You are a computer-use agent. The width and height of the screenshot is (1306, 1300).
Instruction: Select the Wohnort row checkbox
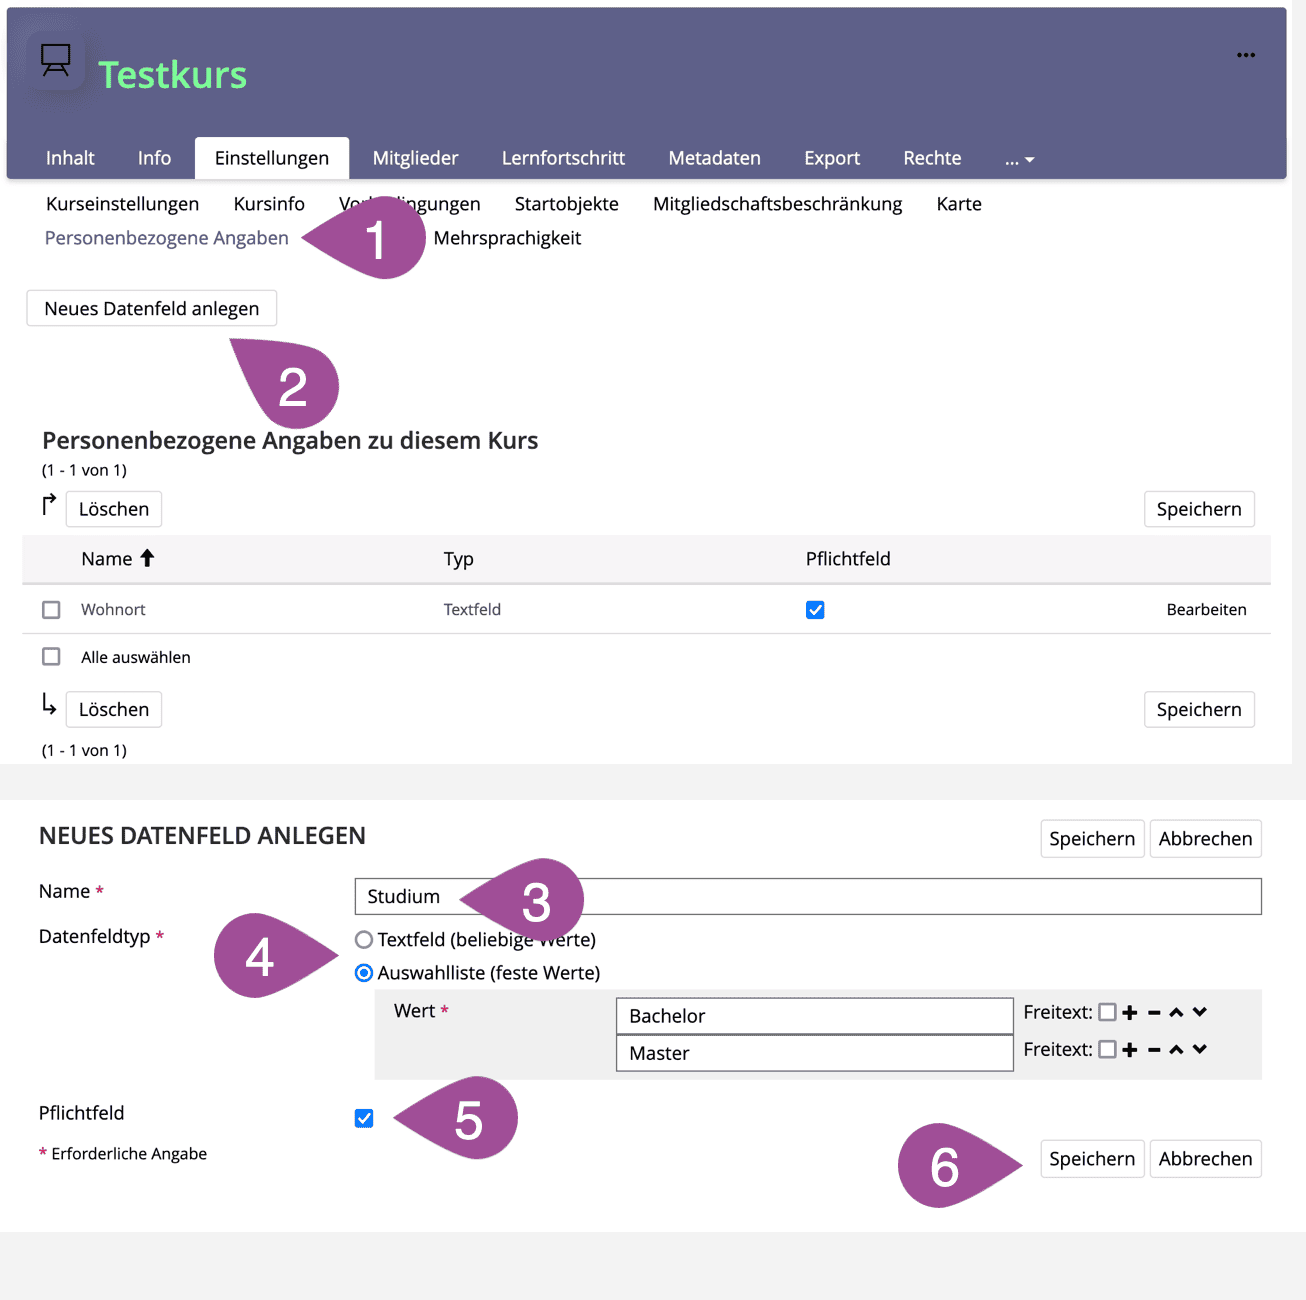point(51,610)
